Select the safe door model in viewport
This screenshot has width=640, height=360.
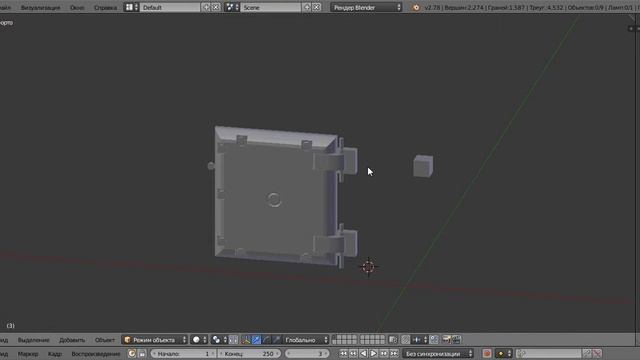point(282,196)
